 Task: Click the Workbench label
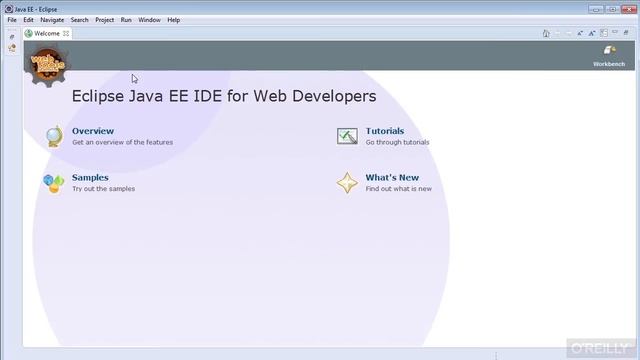609,64
